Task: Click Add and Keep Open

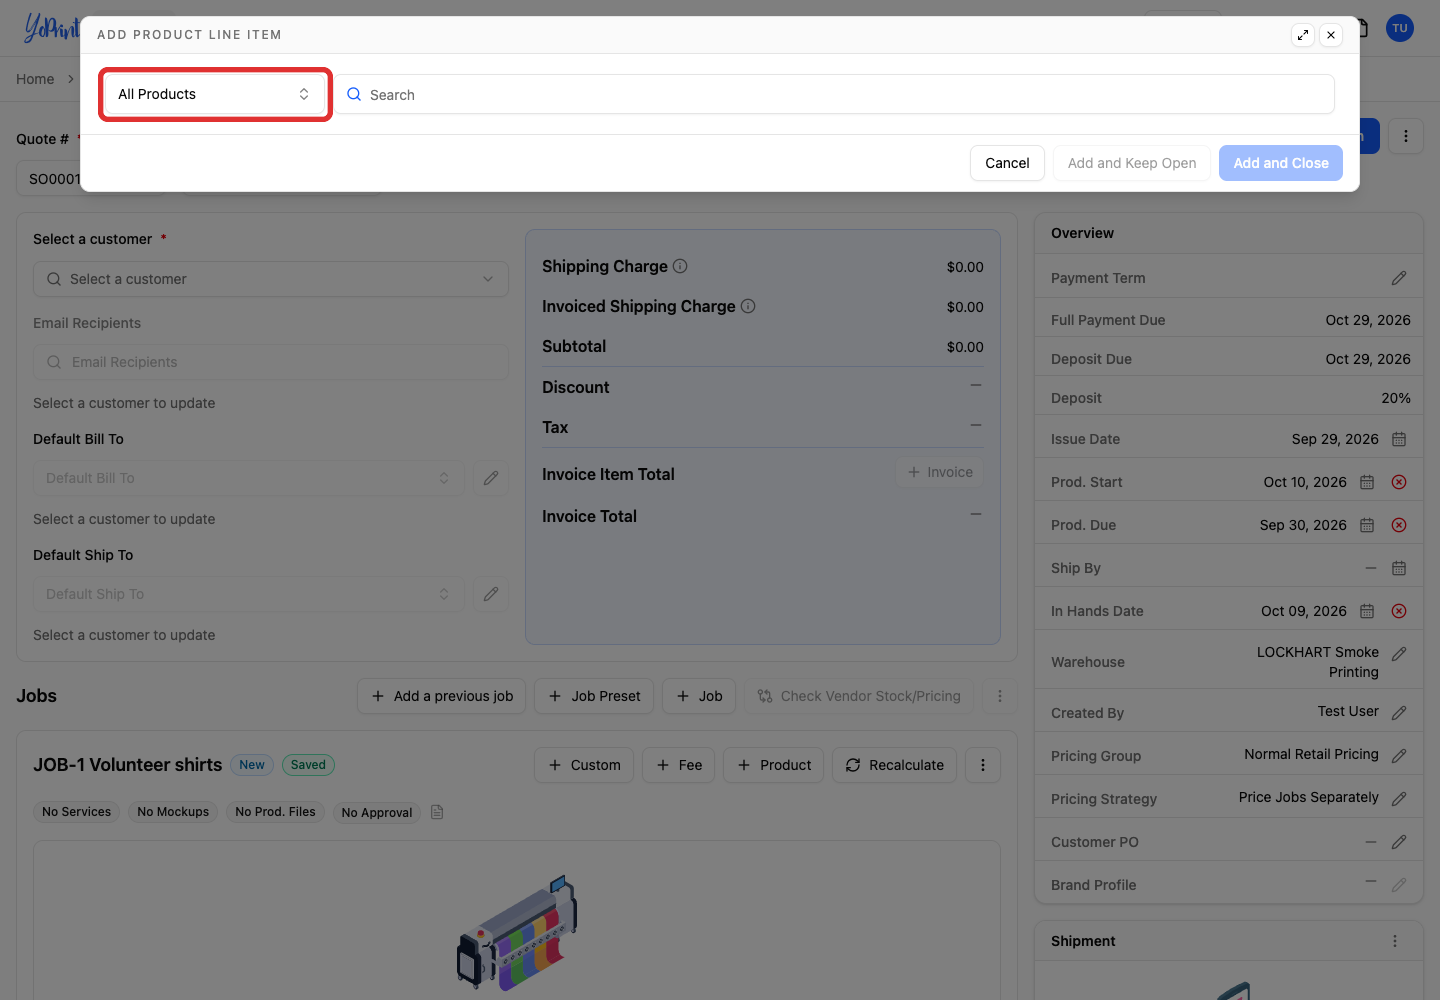Action: [x=1132, y=163]
